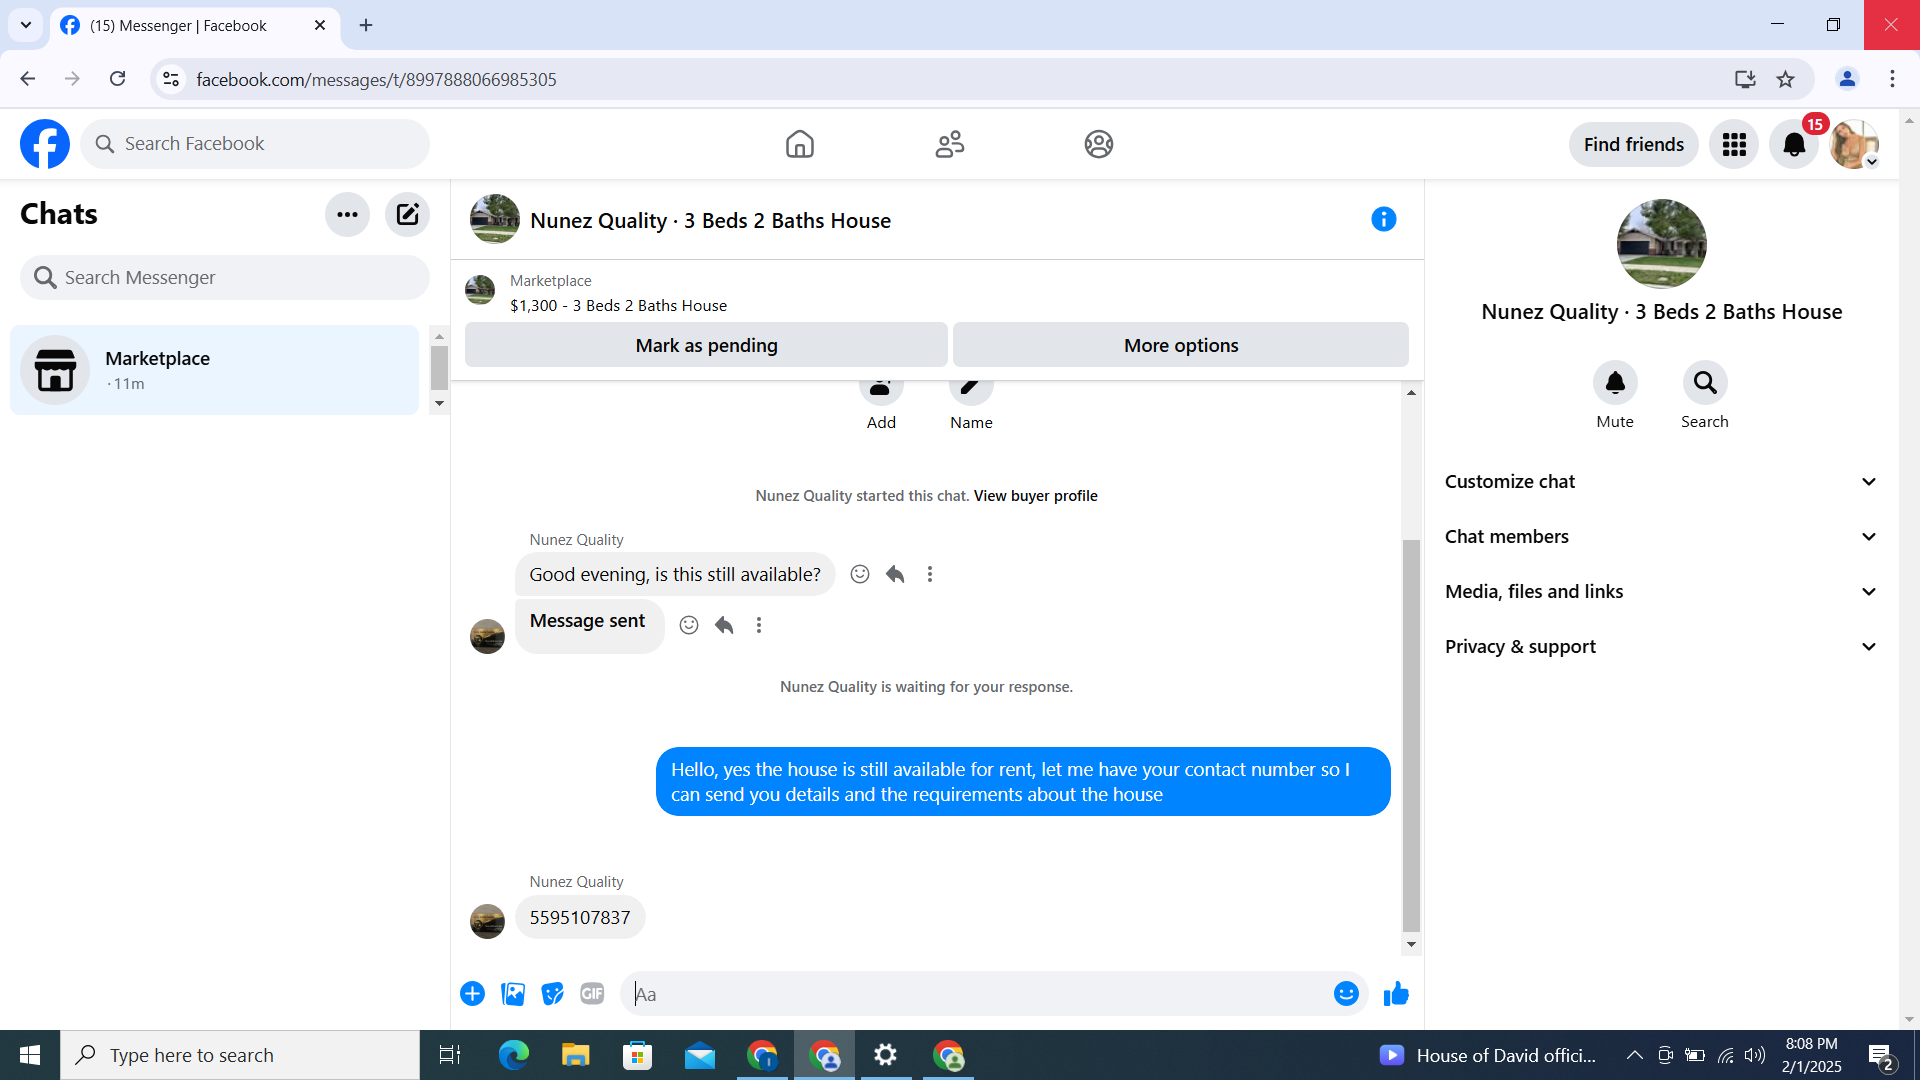Open the GIF picker
1920x1080 pixels.
(x=592, y=994)
